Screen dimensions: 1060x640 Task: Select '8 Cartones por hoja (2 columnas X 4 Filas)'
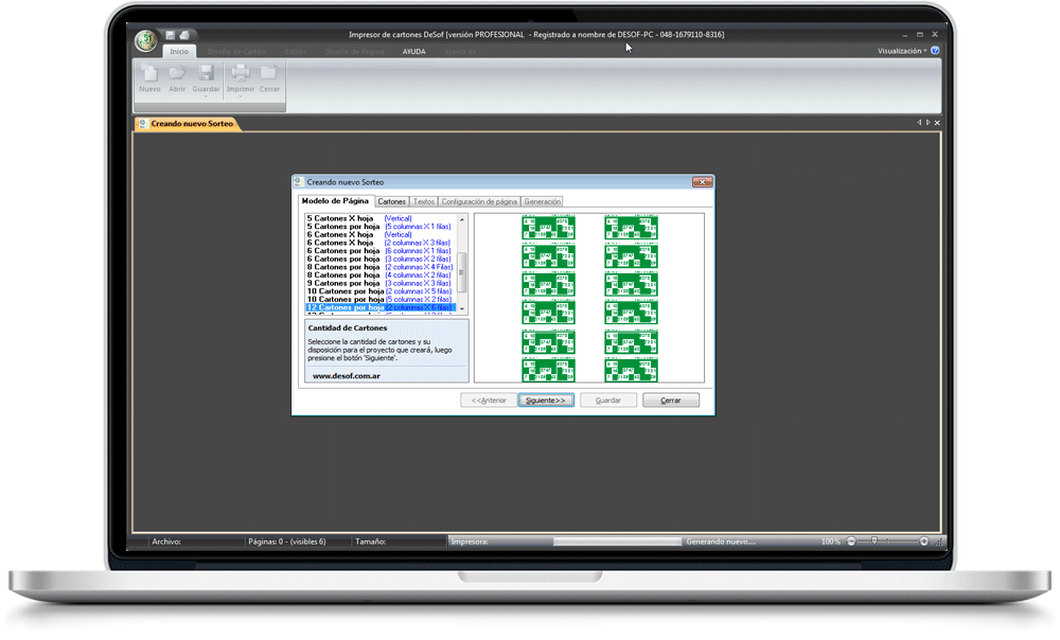click(380, 267)
